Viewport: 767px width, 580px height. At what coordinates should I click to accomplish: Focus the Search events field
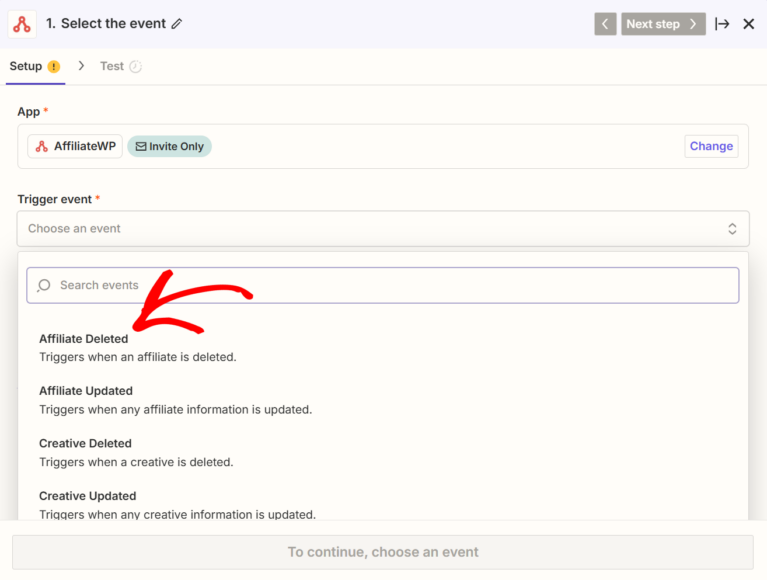coord(383,285)
